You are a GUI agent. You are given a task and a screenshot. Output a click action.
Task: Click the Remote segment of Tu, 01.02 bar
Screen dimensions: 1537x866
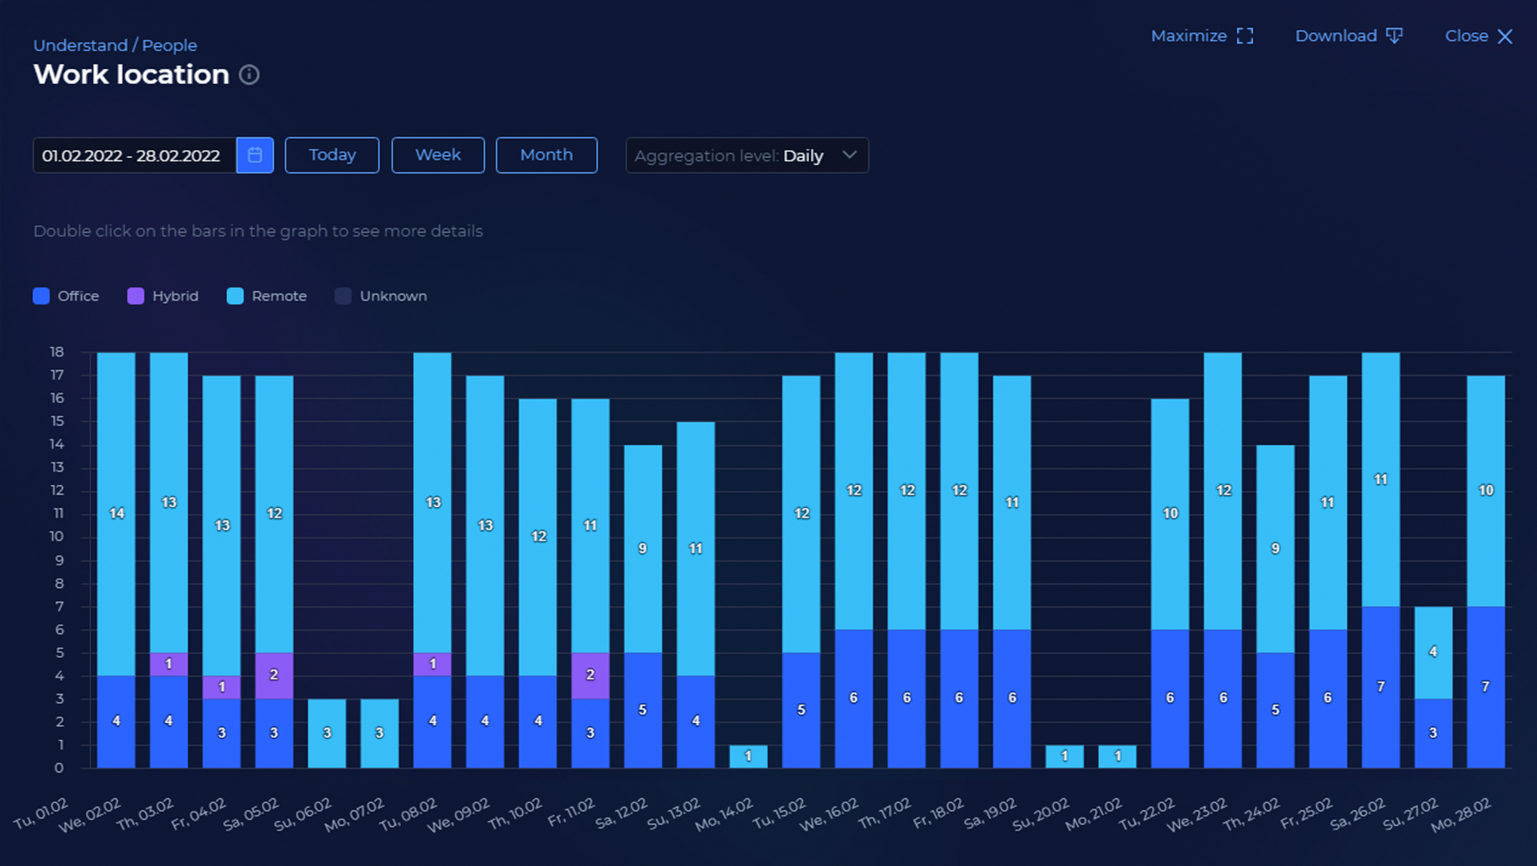(x=116, y=514)
